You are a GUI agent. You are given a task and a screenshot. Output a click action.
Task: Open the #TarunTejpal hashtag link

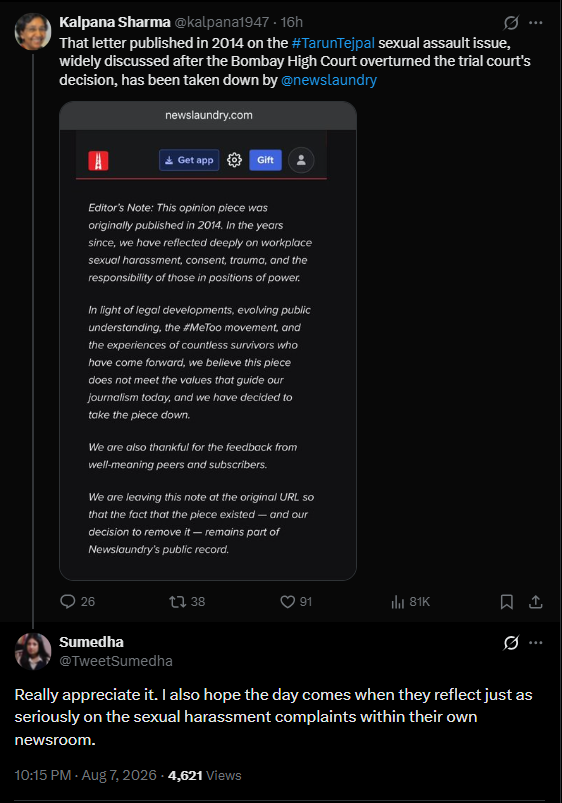(x=333, y=43)
